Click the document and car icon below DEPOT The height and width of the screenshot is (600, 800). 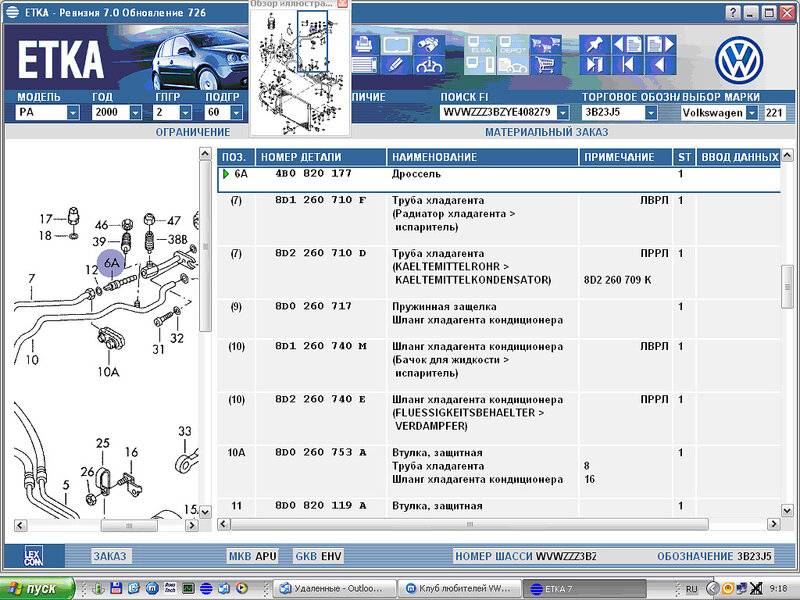click(x=512, y=65)
